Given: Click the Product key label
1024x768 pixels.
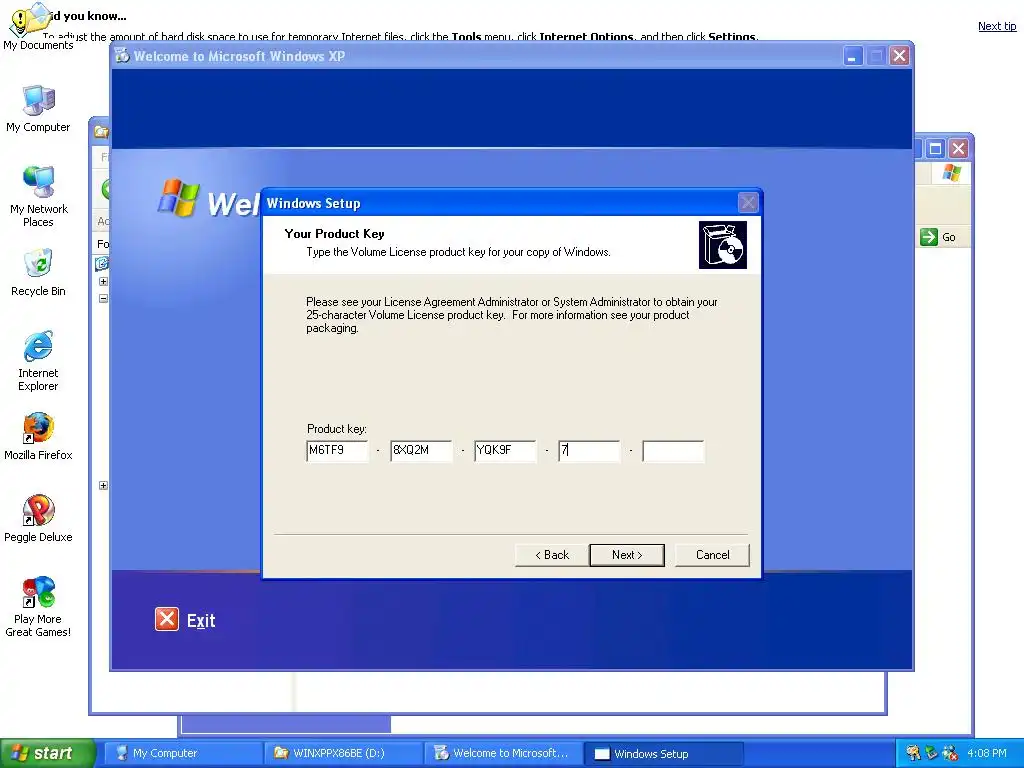Looking at the screenshot, I should pos(337,429).
